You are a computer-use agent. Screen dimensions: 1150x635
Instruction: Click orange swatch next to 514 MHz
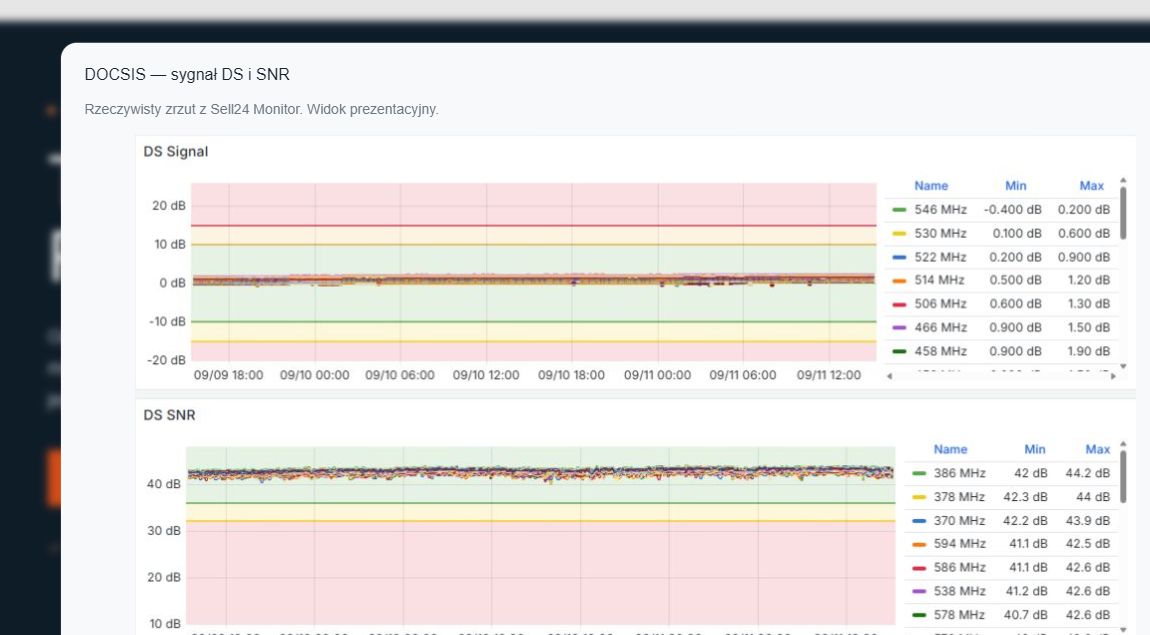[x=899, y=280]
